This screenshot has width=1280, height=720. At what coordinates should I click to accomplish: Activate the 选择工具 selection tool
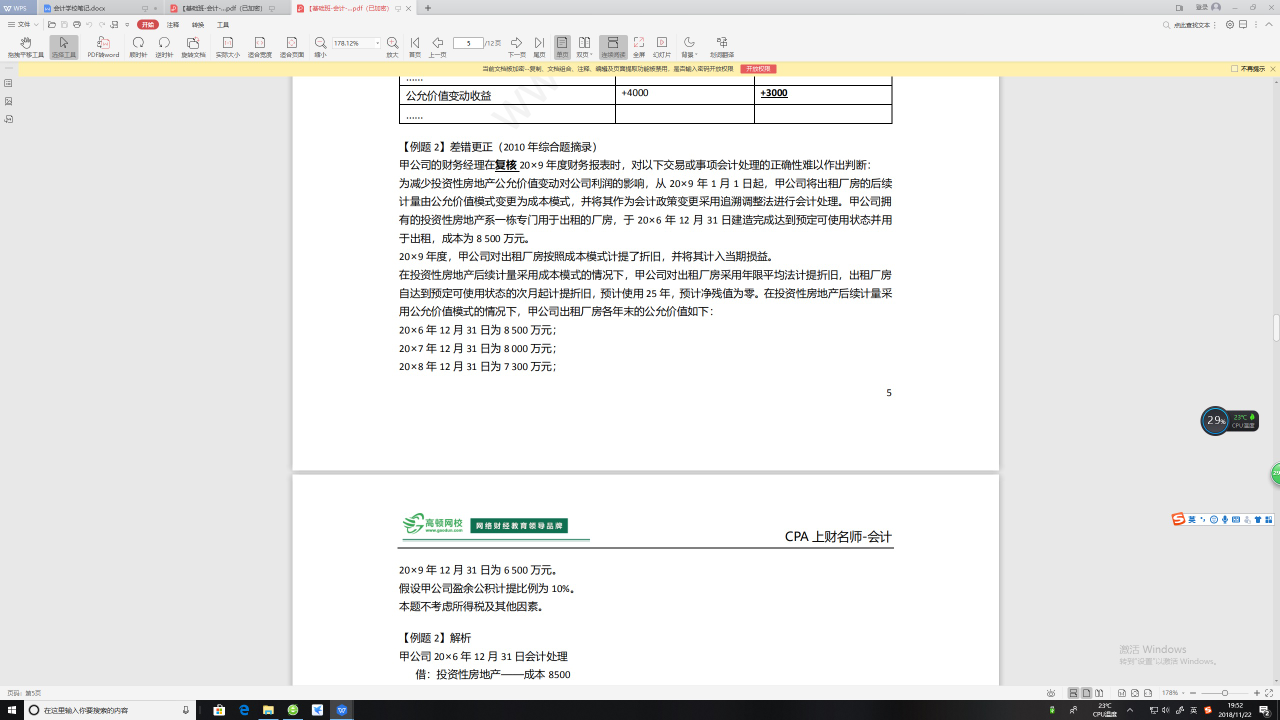(x=62, y=44)
